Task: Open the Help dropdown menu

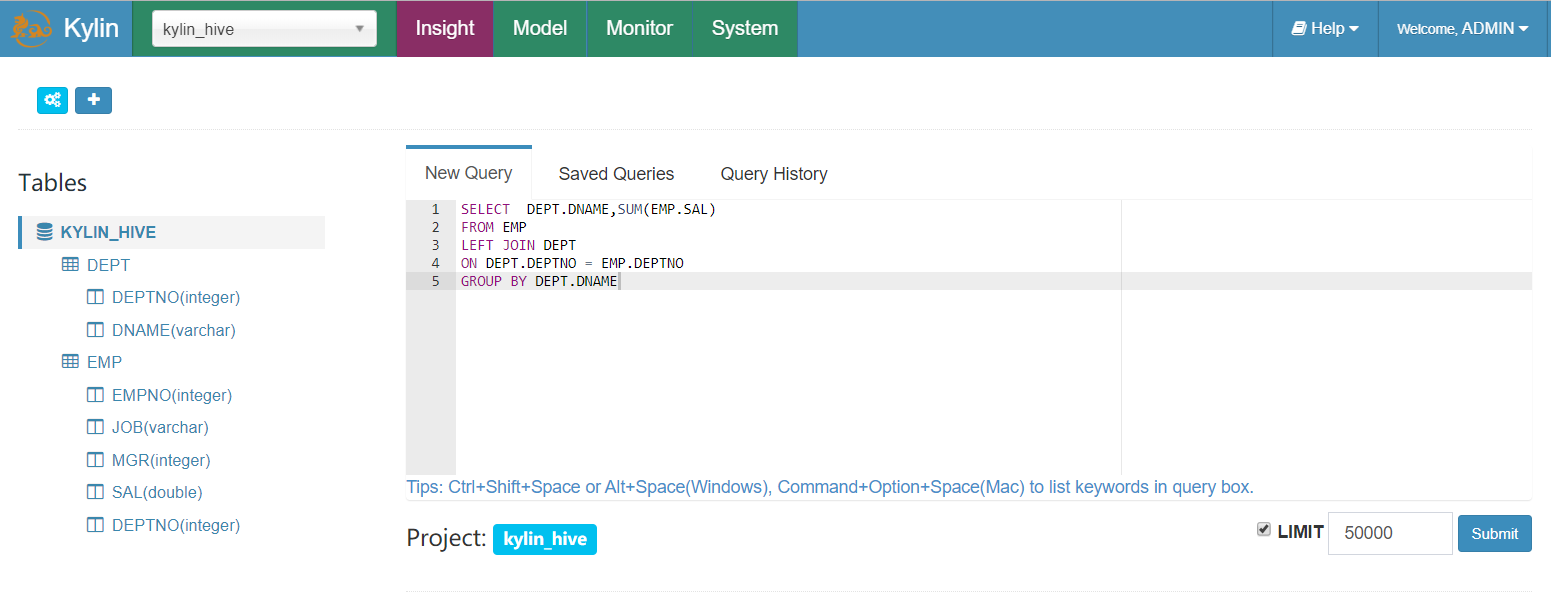Action: tap(1325, 28)
